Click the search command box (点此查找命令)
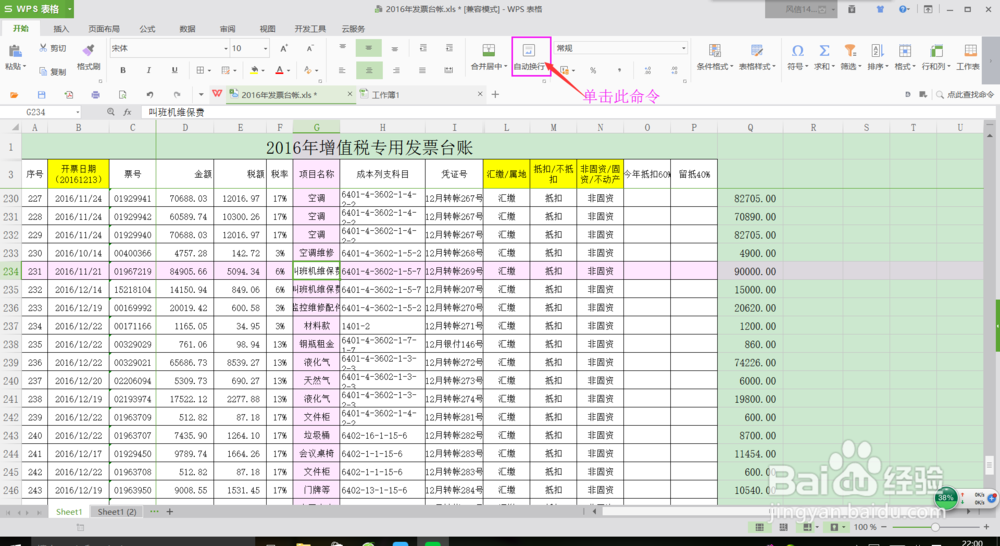1000x546 pixels. (965, 94)
